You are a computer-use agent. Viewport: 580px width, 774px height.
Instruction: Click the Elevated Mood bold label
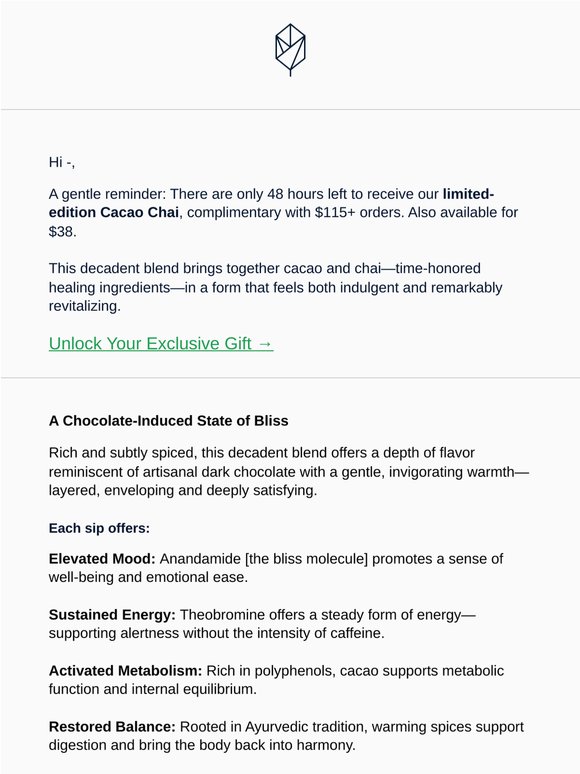point(102,559)
